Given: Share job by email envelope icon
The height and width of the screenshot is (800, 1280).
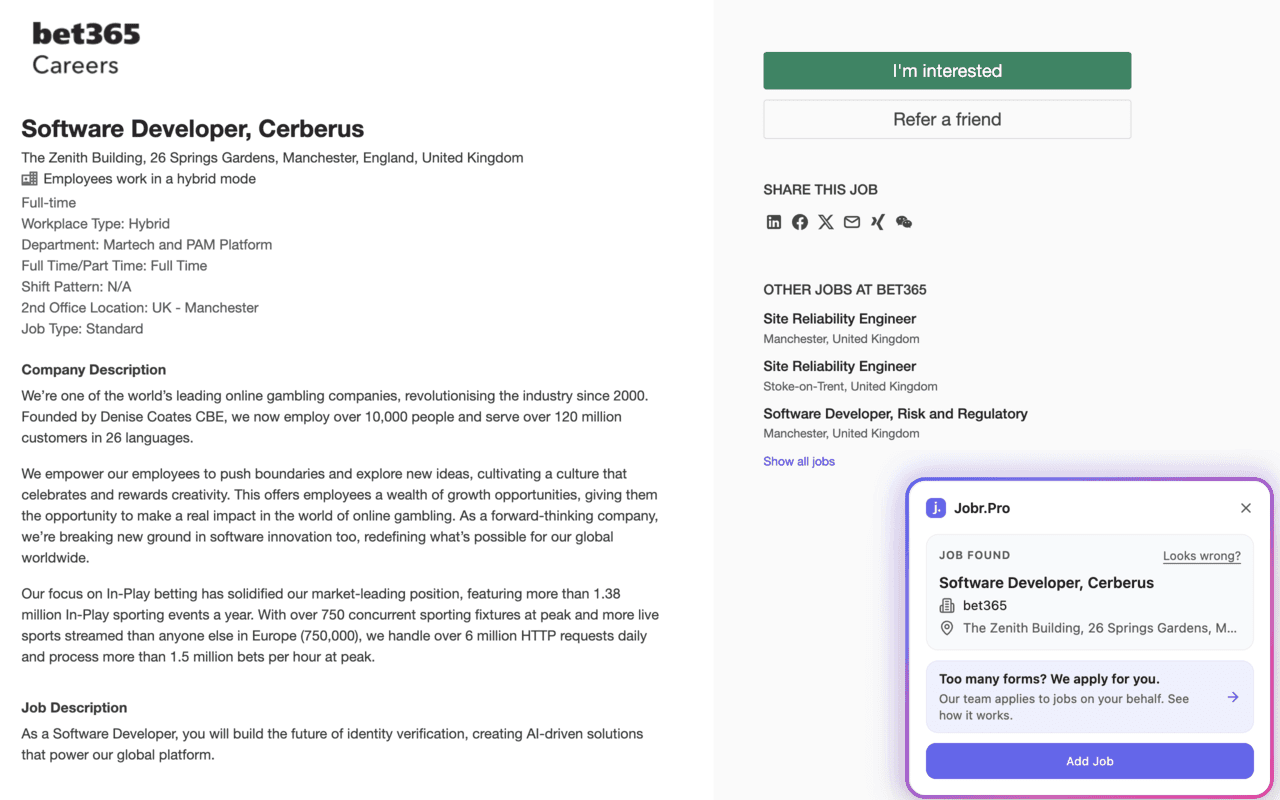Looking at the screenshot, I should [x=852, y=222].
